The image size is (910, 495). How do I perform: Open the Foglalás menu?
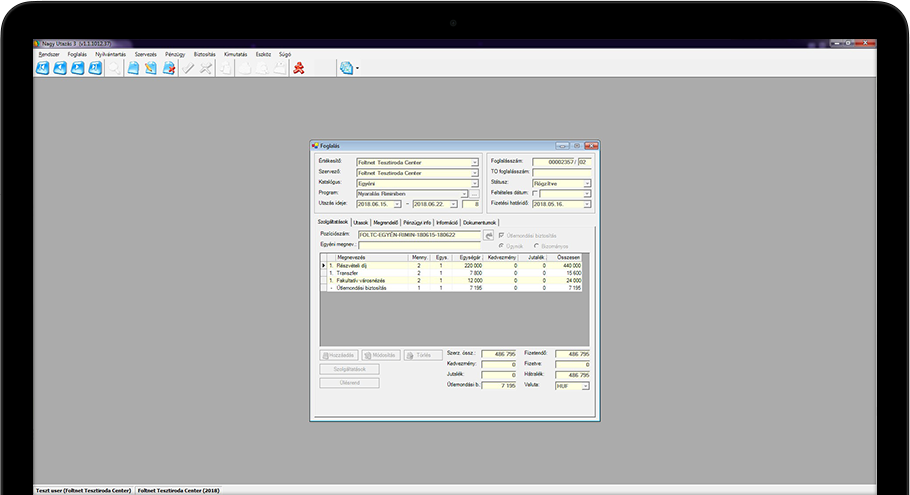coord(77,54)
